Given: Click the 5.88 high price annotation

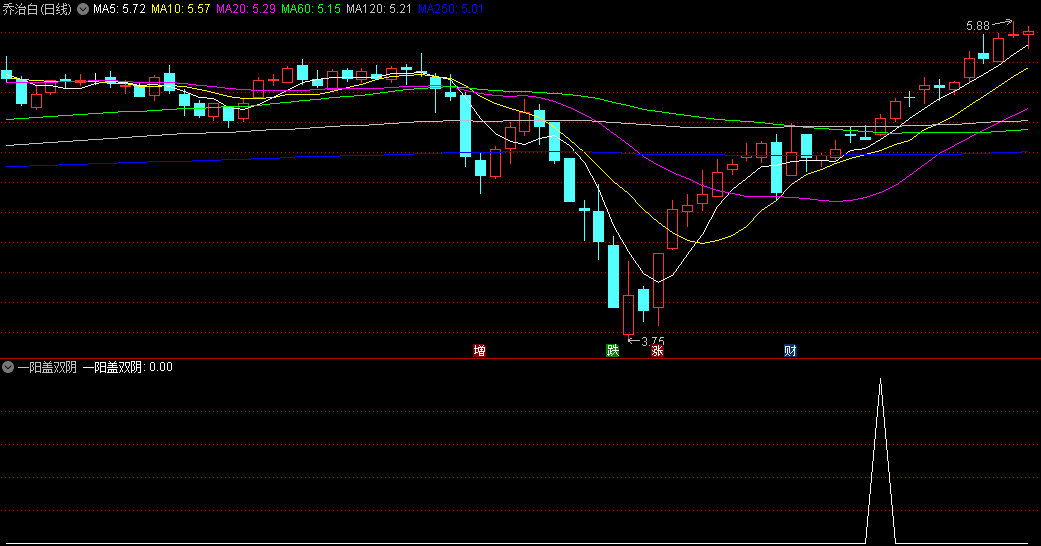Looking at the screenshot, I should [978, 26].
